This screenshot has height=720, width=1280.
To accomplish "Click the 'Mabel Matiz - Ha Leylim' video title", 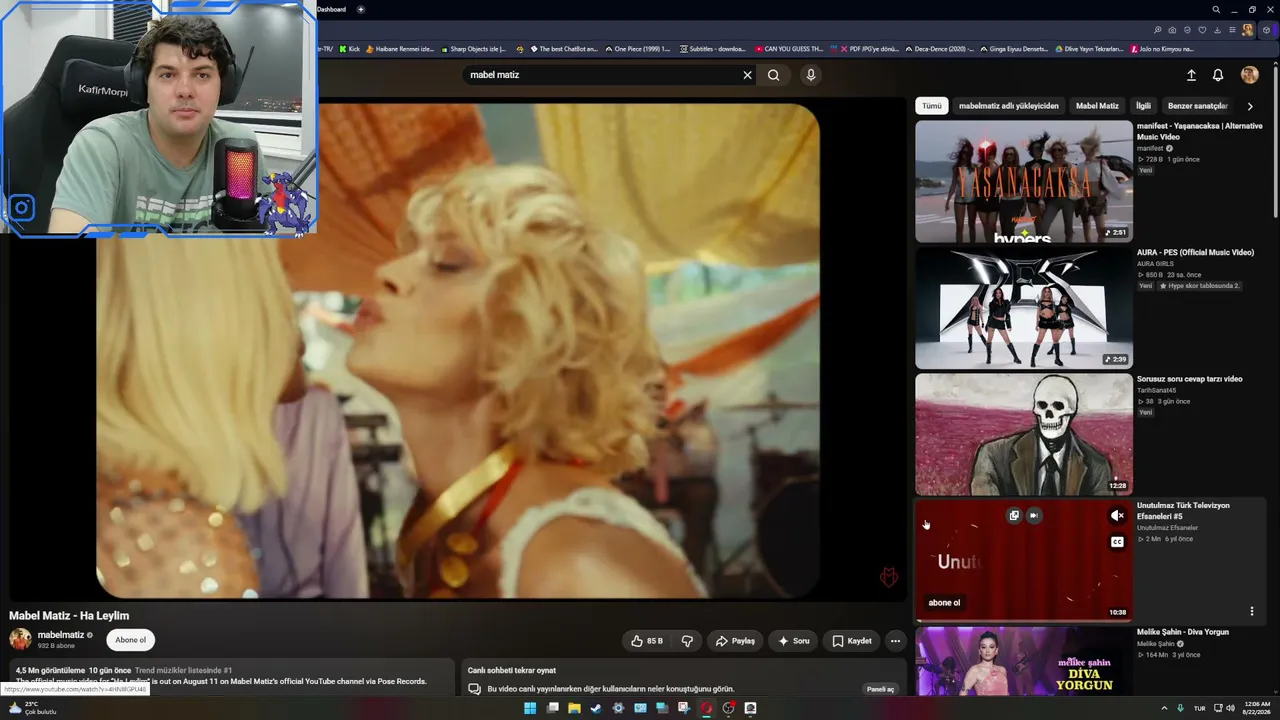I will (x=69, y=616).
